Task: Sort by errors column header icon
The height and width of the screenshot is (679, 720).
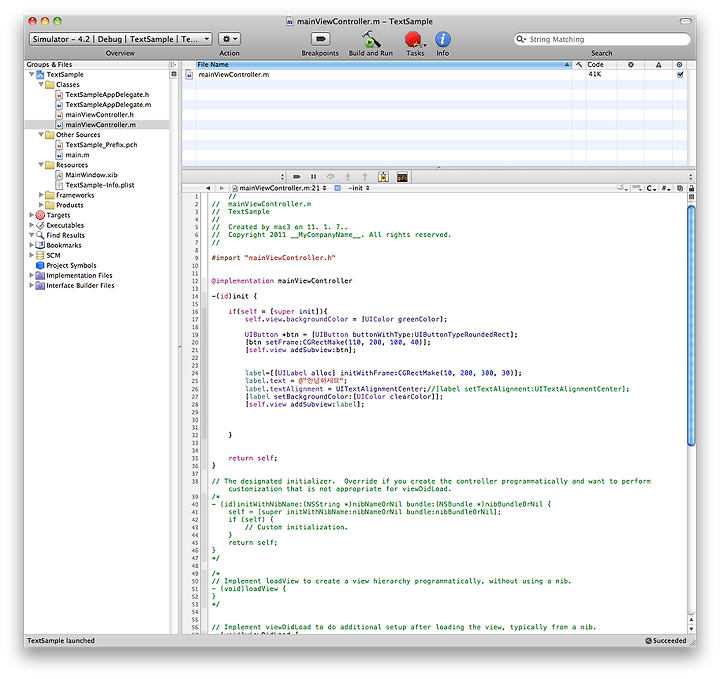Action: coord(630,65)
